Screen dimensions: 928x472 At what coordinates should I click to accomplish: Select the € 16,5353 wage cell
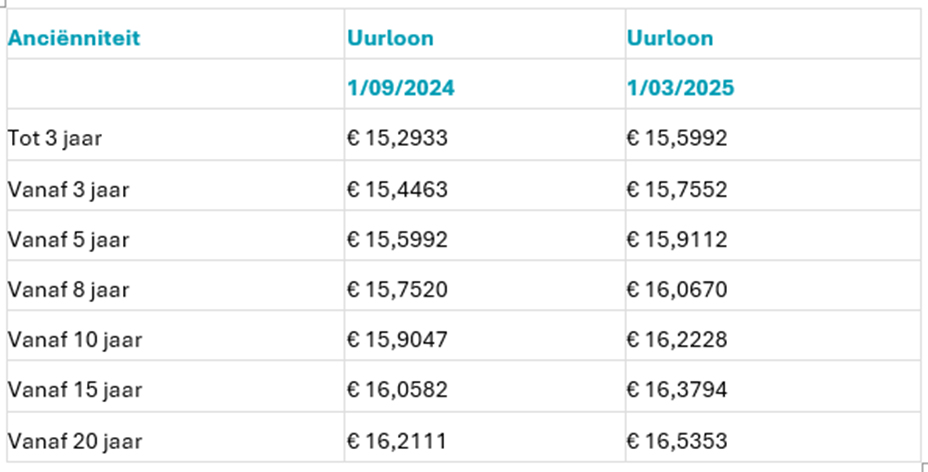click(677, 441)
